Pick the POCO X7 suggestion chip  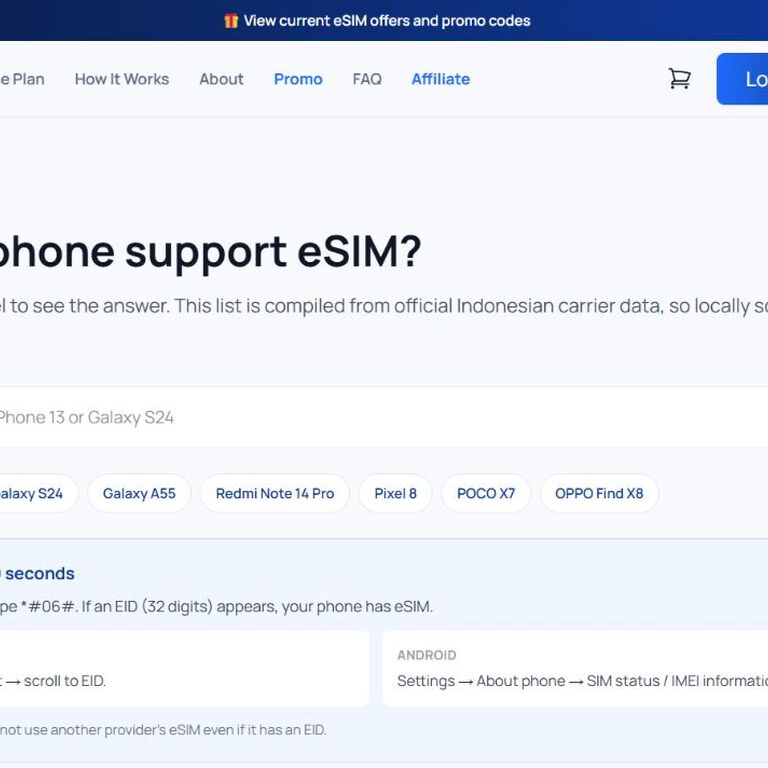(x=486, y=493)
